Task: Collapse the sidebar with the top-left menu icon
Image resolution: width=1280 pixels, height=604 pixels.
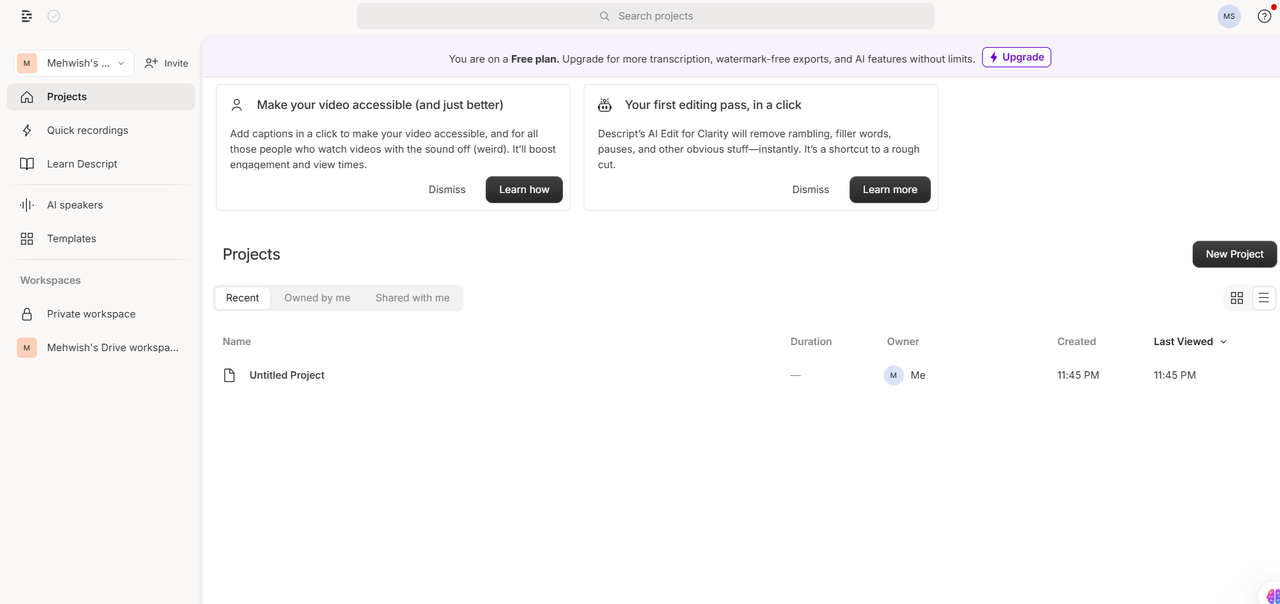Action: (27, 16)
